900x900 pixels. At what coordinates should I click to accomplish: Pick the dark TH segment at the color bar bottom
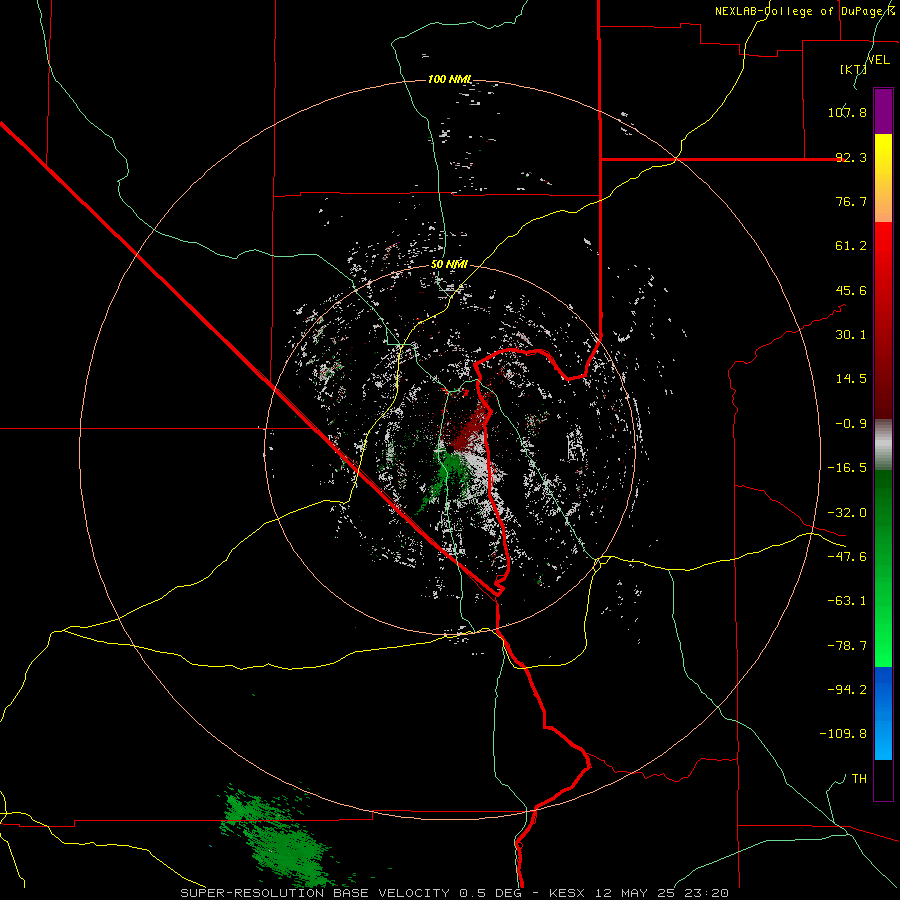point(883,779)
